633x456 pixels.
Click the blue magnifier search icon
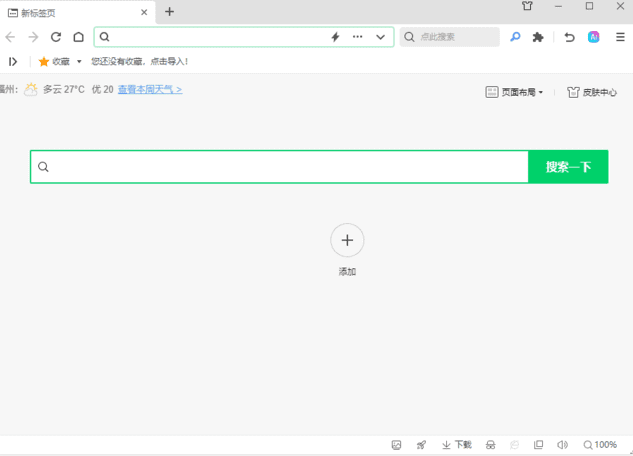[515, 37]
